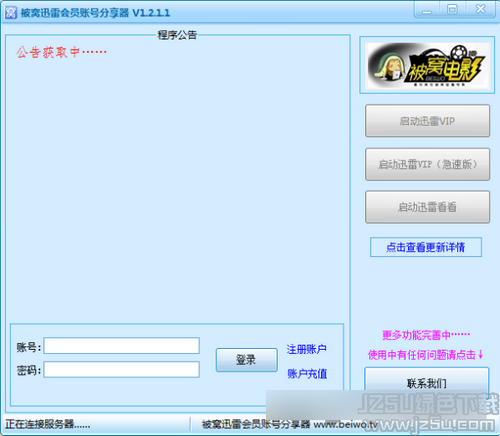Focus the 密码 input field
Image resolution: width=500 pixels, height=436 pixels.
click(x=122, y=369)
